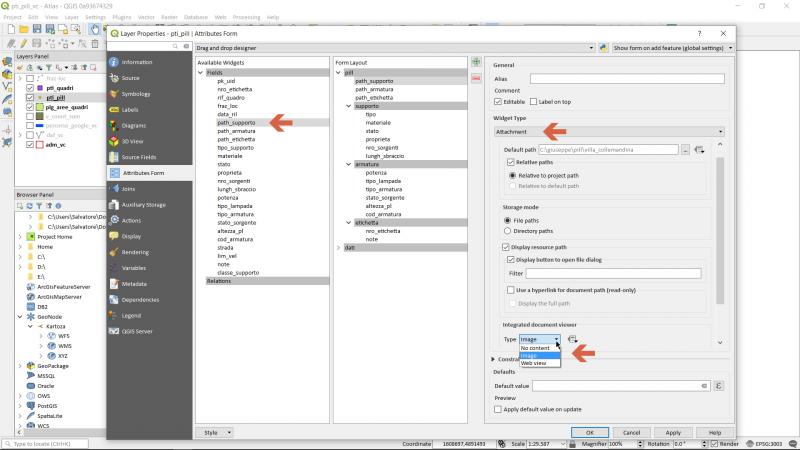Click the browse button for Default path
Image resolution: width=800 pixels, height=450 pixels.
coord(685,150)
